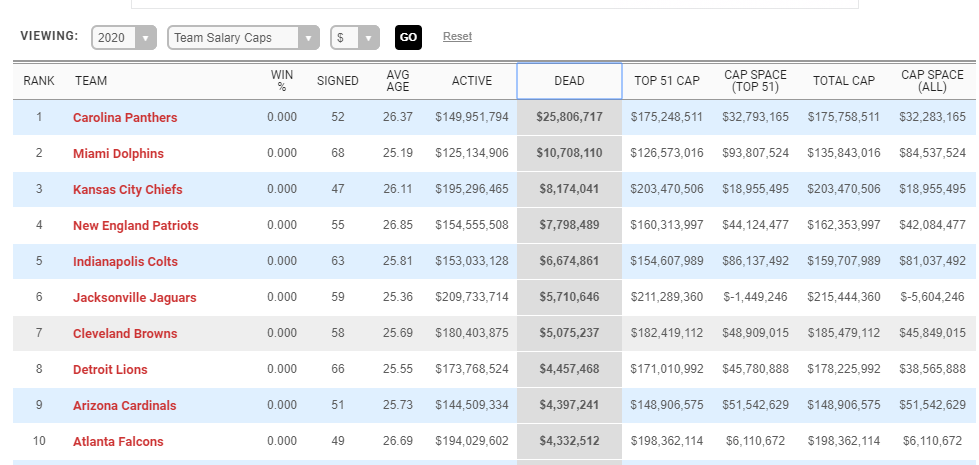Click Lions signed count 66

(338, 369)
